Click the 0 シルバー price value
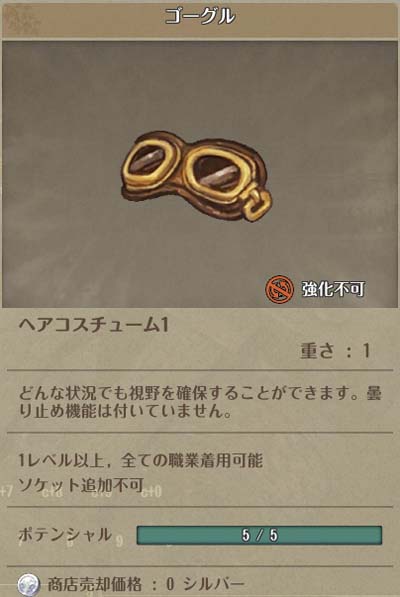This screenshot has height=597, width=400. (x=205, y=584)
